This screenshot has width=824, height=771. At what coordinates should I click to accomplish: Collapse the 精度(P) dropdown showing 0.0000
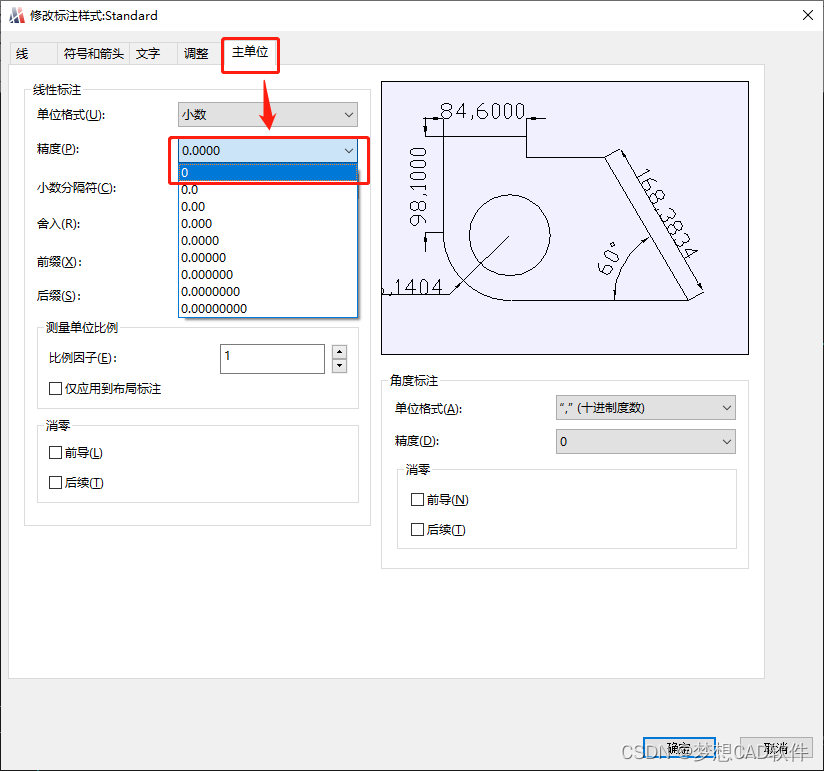pyautogui.click(x=267, y=151)
